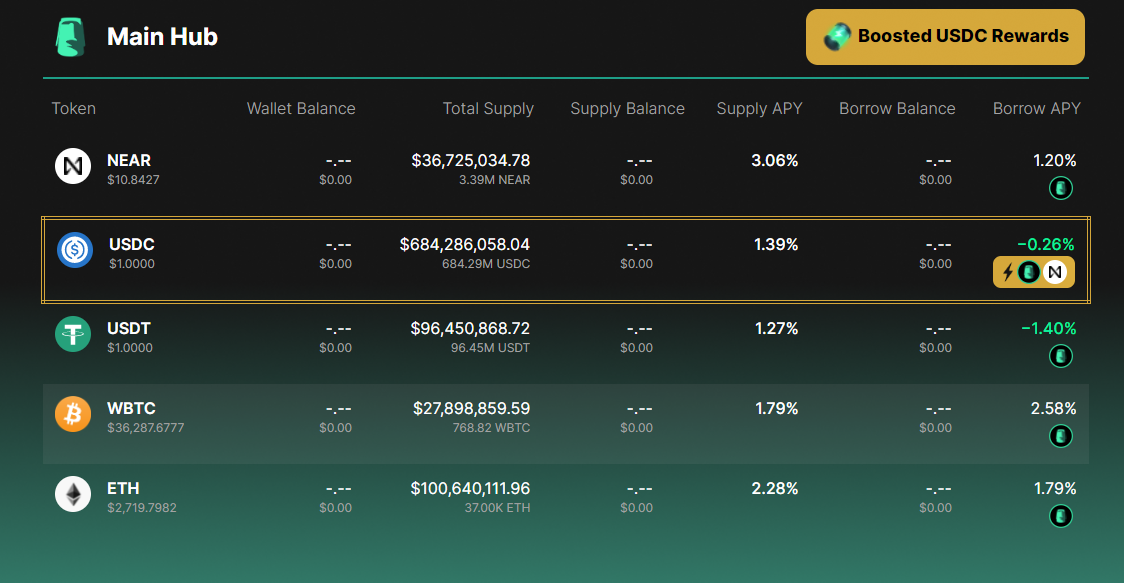Click the reward icon under NEAR borrow APY
Screen dimensions: 1124x583
[x=1061, y=189]
